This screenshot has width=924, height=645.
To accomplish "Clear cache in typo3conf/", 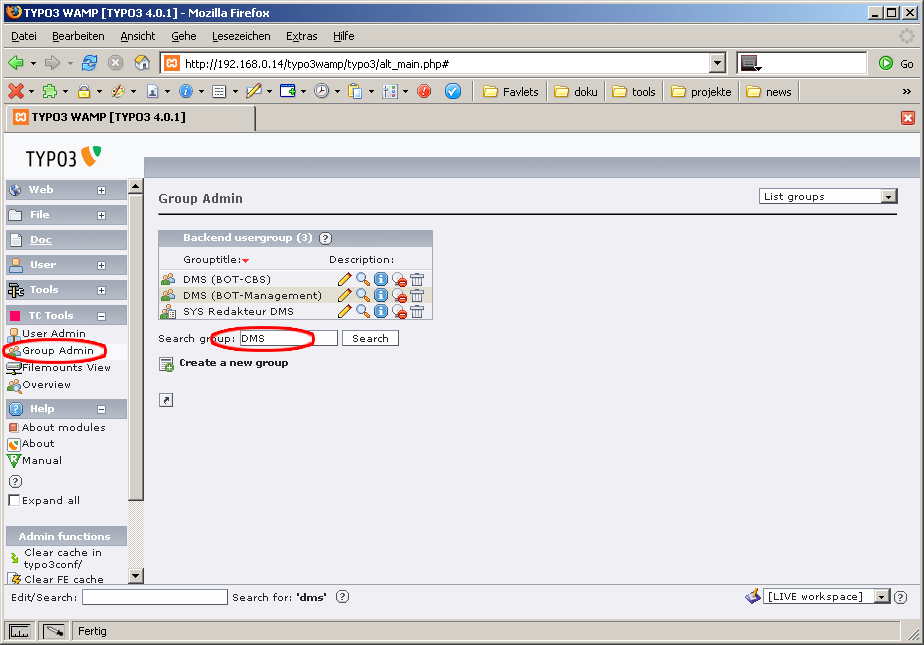I will [x=62, y=558].
